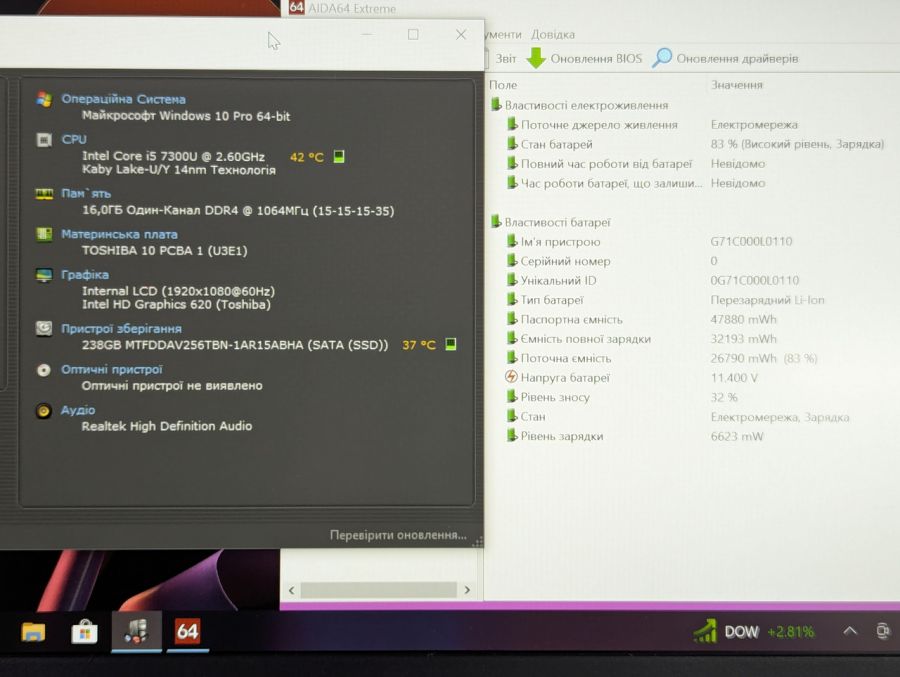Click the DOW stock widget in taskbar
Image resolution: width=900 pixels, height=677 pixels.
pyautogui.click(x=754, y=632)
